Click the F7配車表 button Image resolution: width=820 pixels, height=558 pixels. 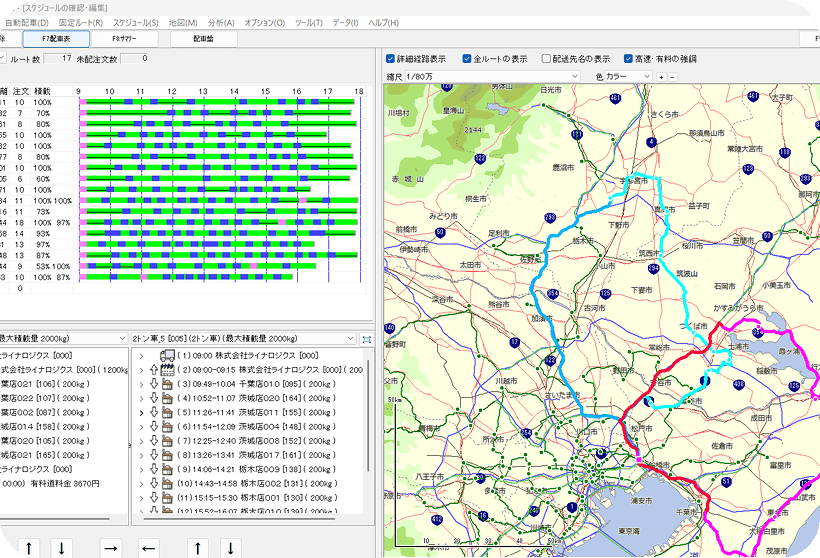56,39
